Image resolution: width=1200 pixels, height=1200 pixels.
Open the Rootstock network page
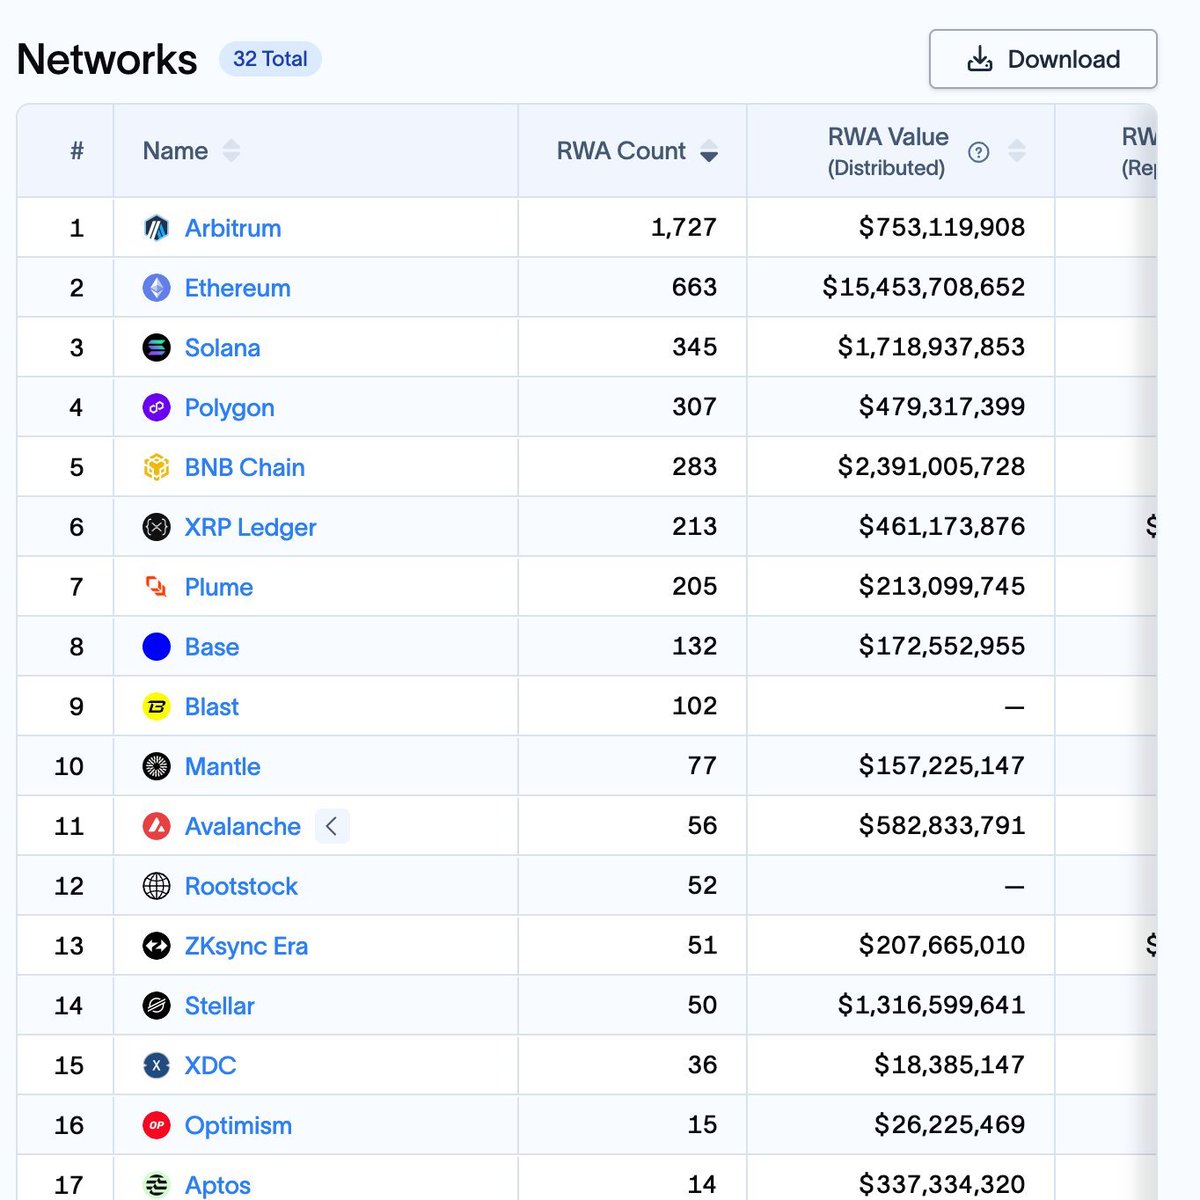pyautogui.click(x=241, y=886)
